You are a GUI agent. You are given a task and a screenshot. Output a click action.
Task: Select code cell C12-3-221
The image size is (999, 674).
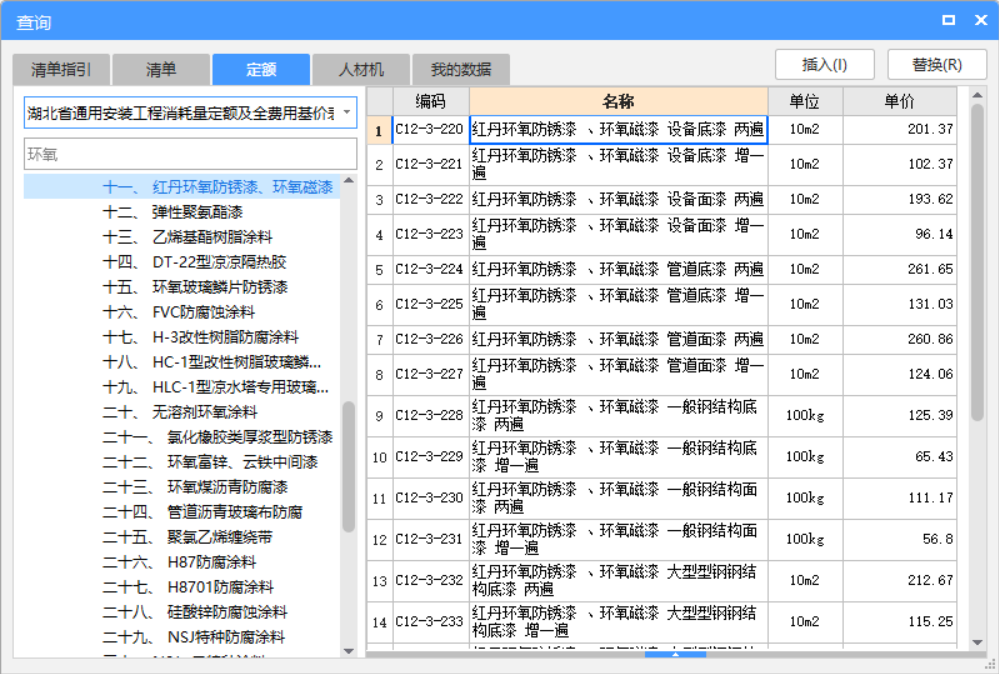[x=431, y=164]
